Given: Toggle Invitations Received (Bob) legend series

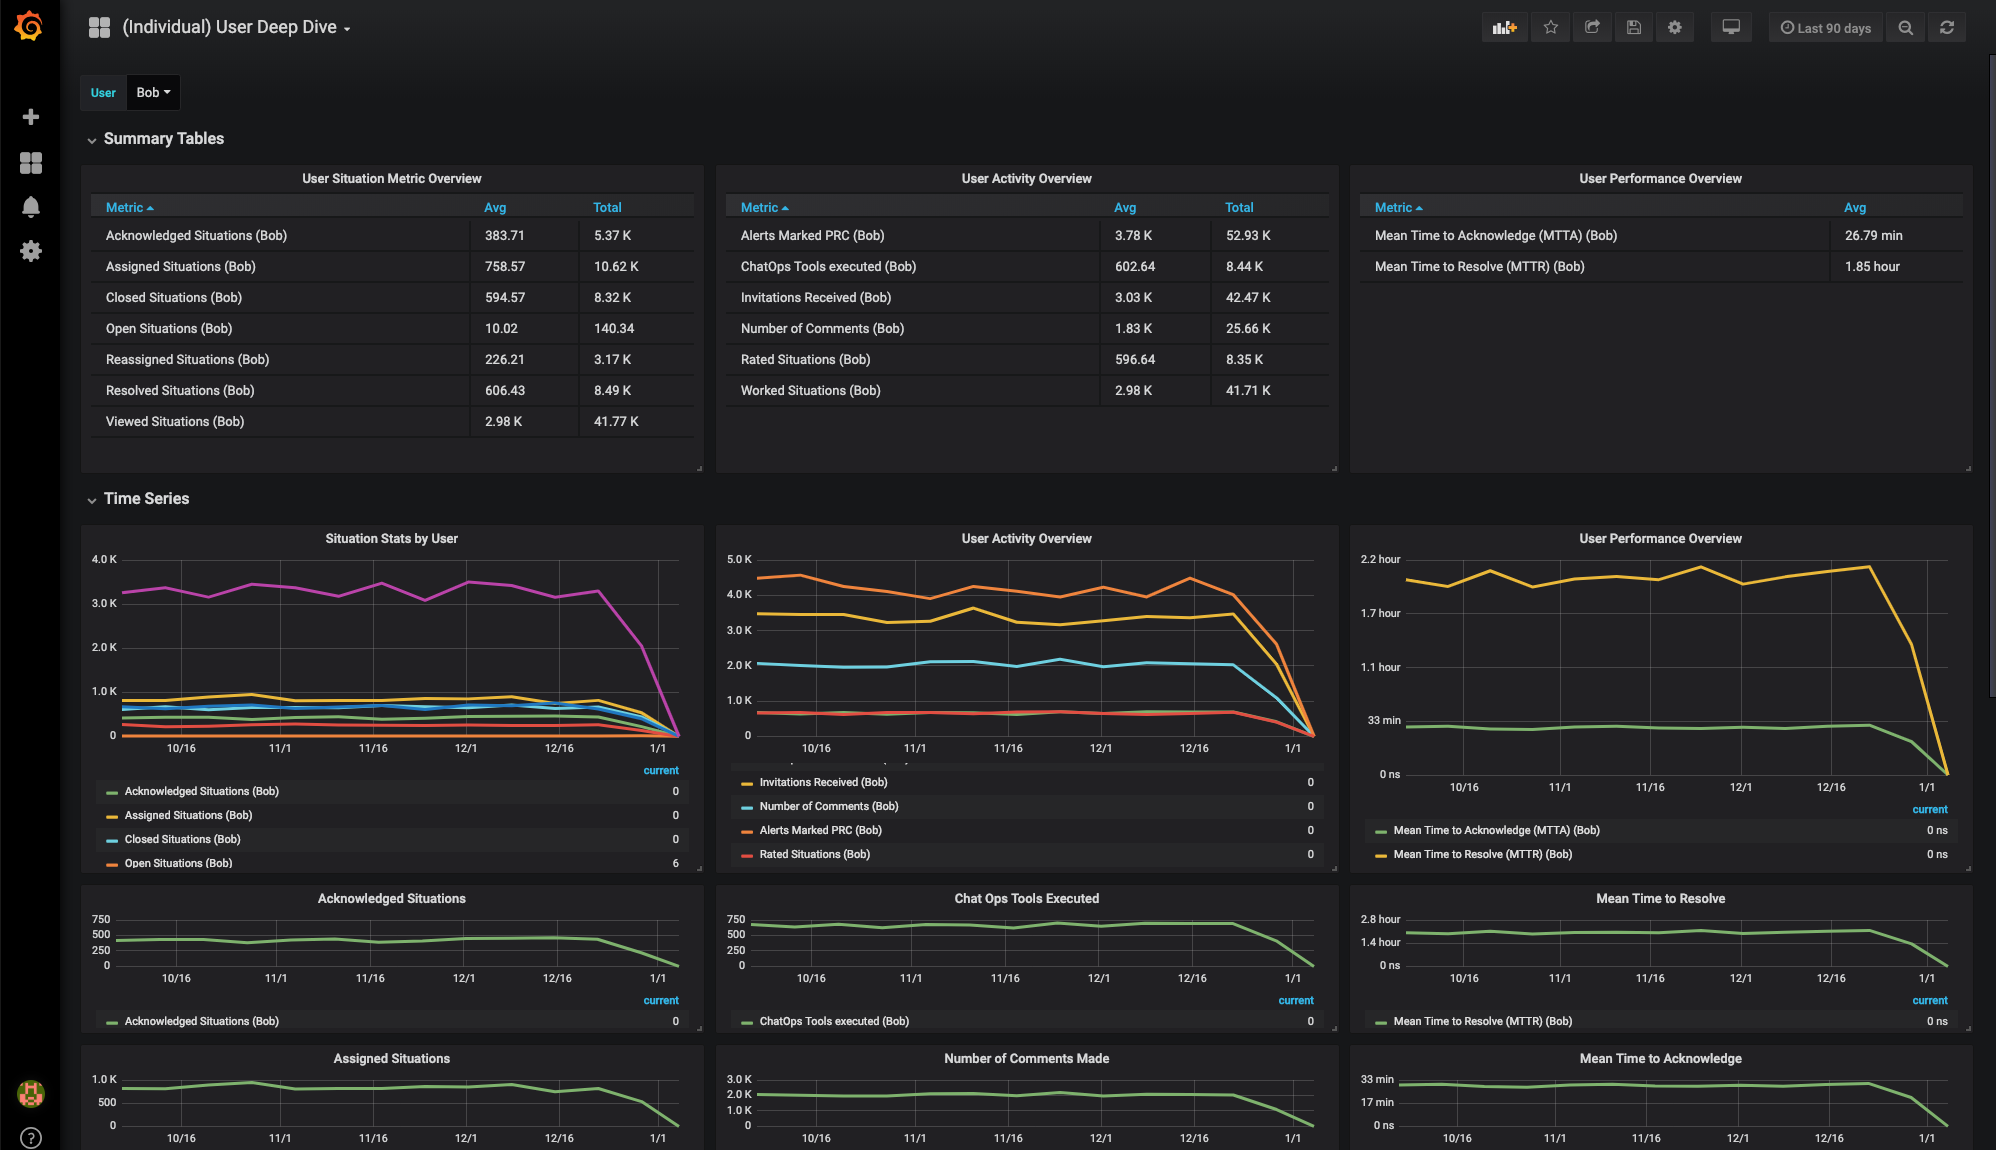Looking at the screenshot, I should click(x=823, y=782).
